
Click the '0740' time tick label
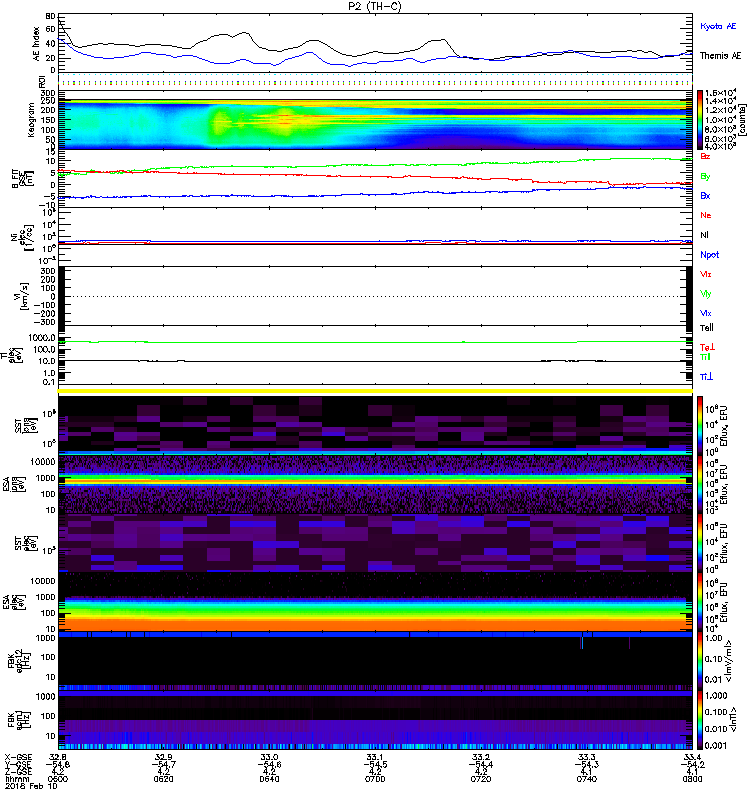tap(587, 779)
